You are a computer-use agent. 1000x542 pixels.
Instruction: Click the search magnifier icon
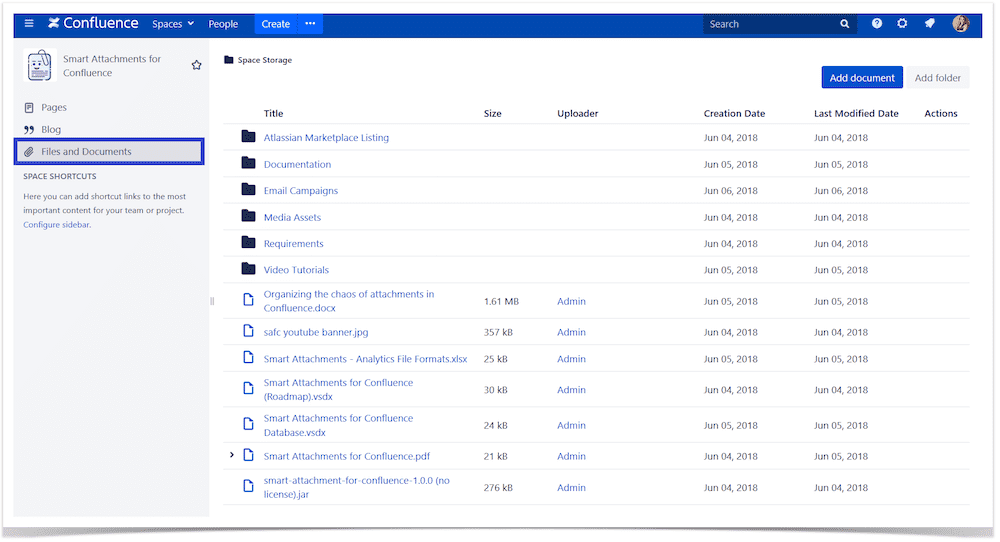(844, 24)
